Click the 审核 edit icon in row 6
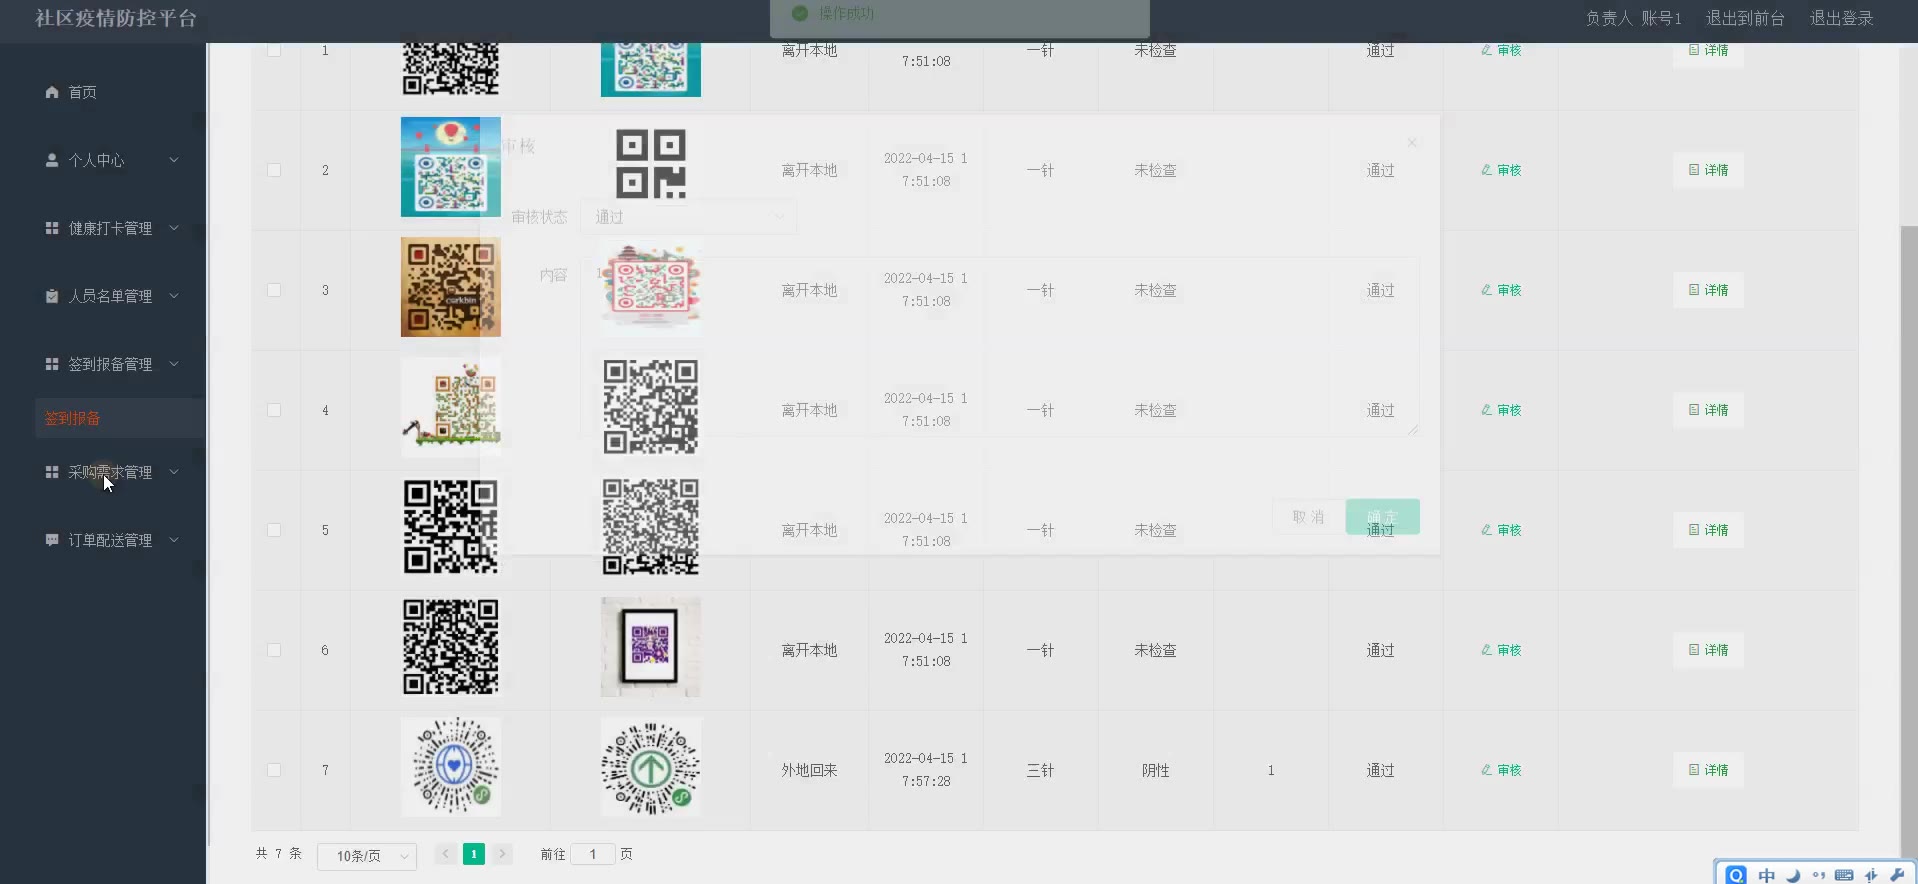The image size is (1918, 884). (x=1487, y=650)
